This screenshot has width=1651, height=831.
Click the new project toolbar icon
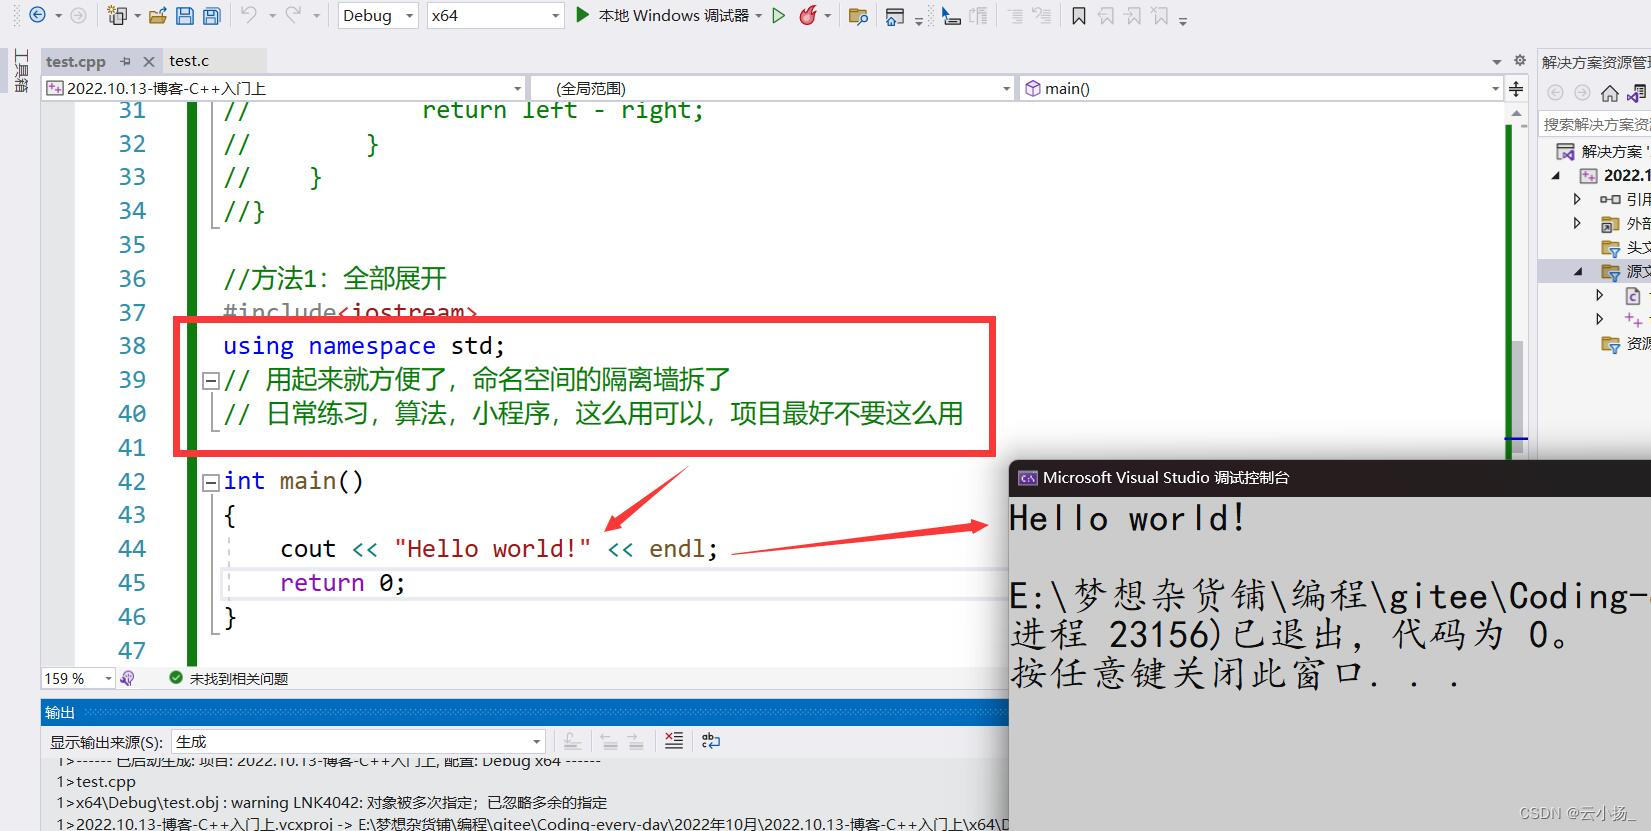coord(118,15)
